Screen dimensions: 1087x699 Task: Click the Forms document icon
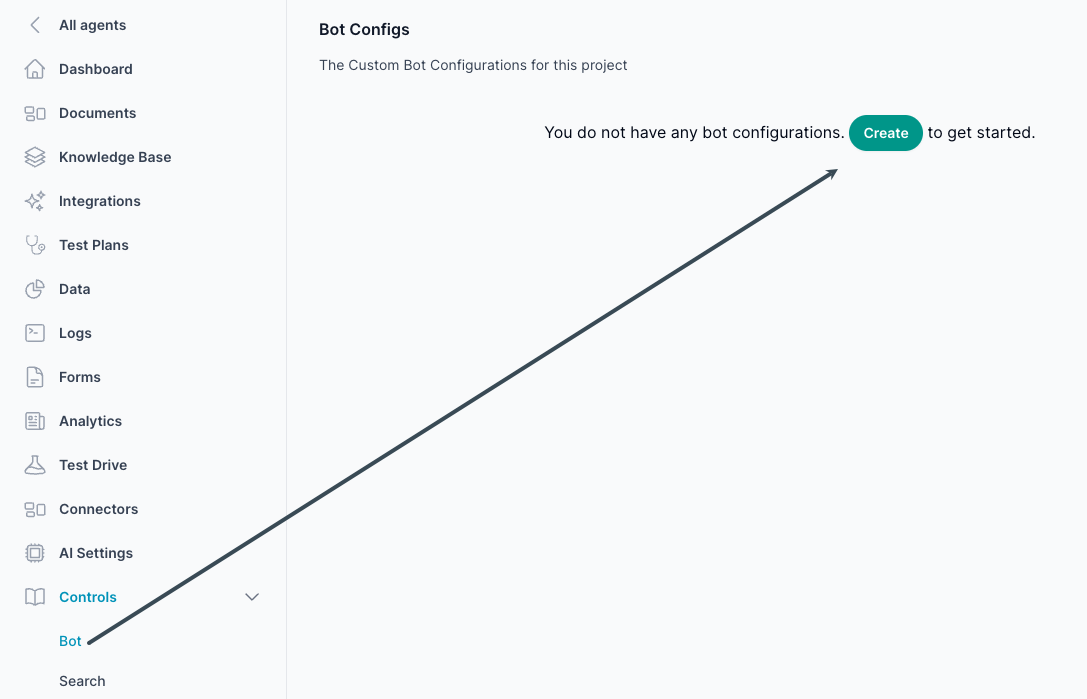pyautogui.click(x=35, y=377)
